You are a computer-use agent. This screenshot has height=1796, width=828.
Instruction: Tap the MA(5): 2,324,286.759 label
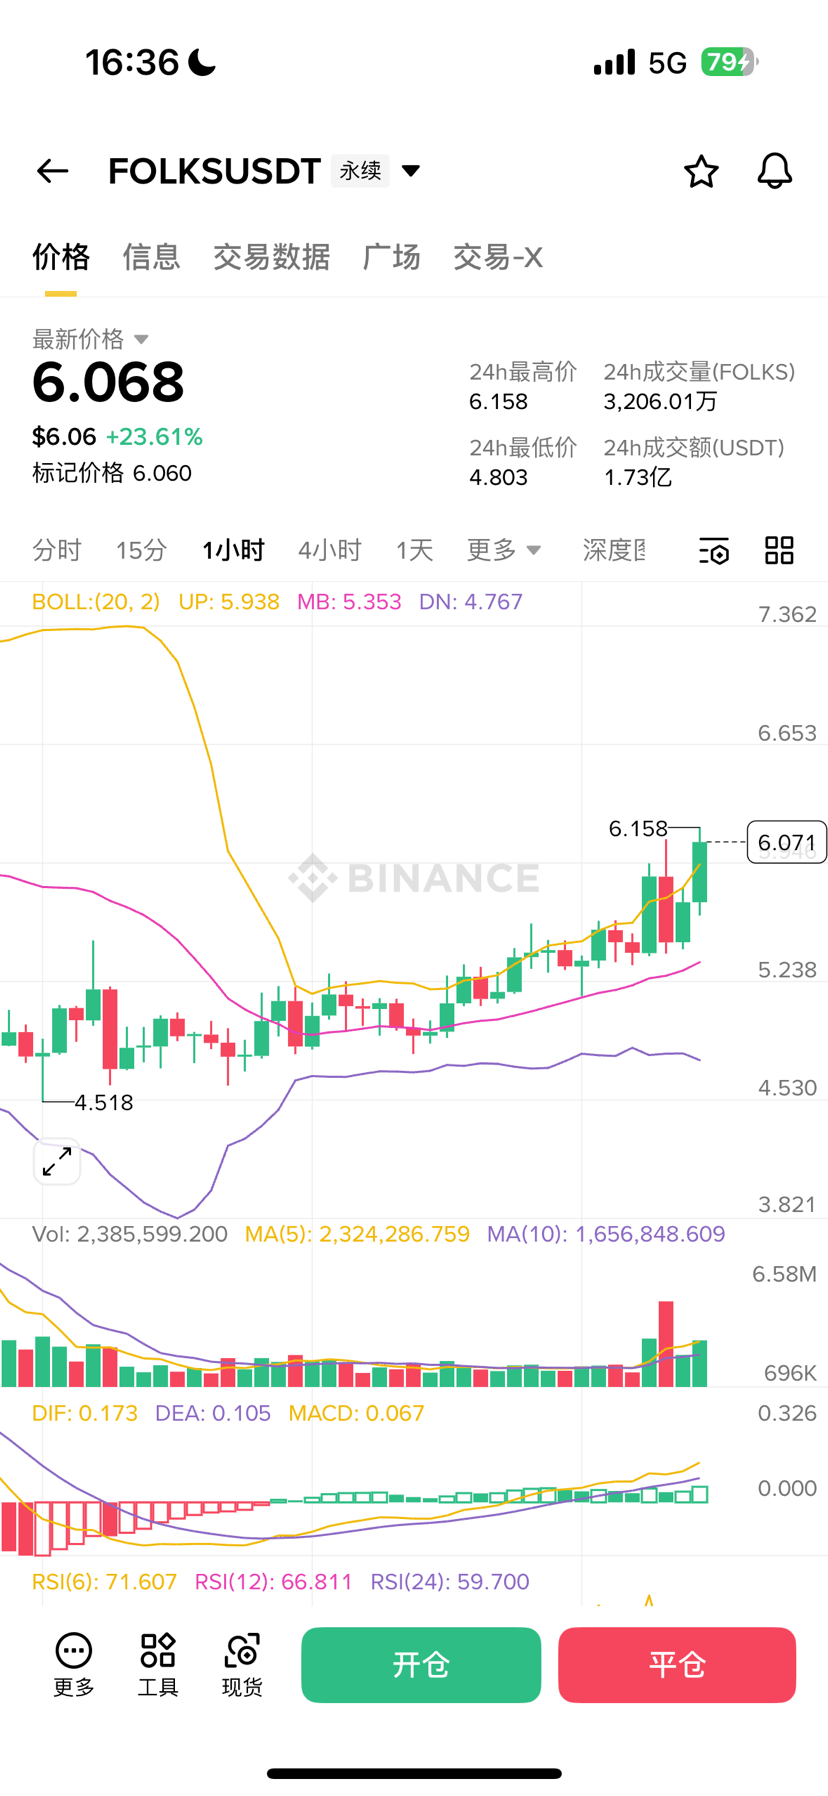pyautogui.click(x=357, y=1234)
